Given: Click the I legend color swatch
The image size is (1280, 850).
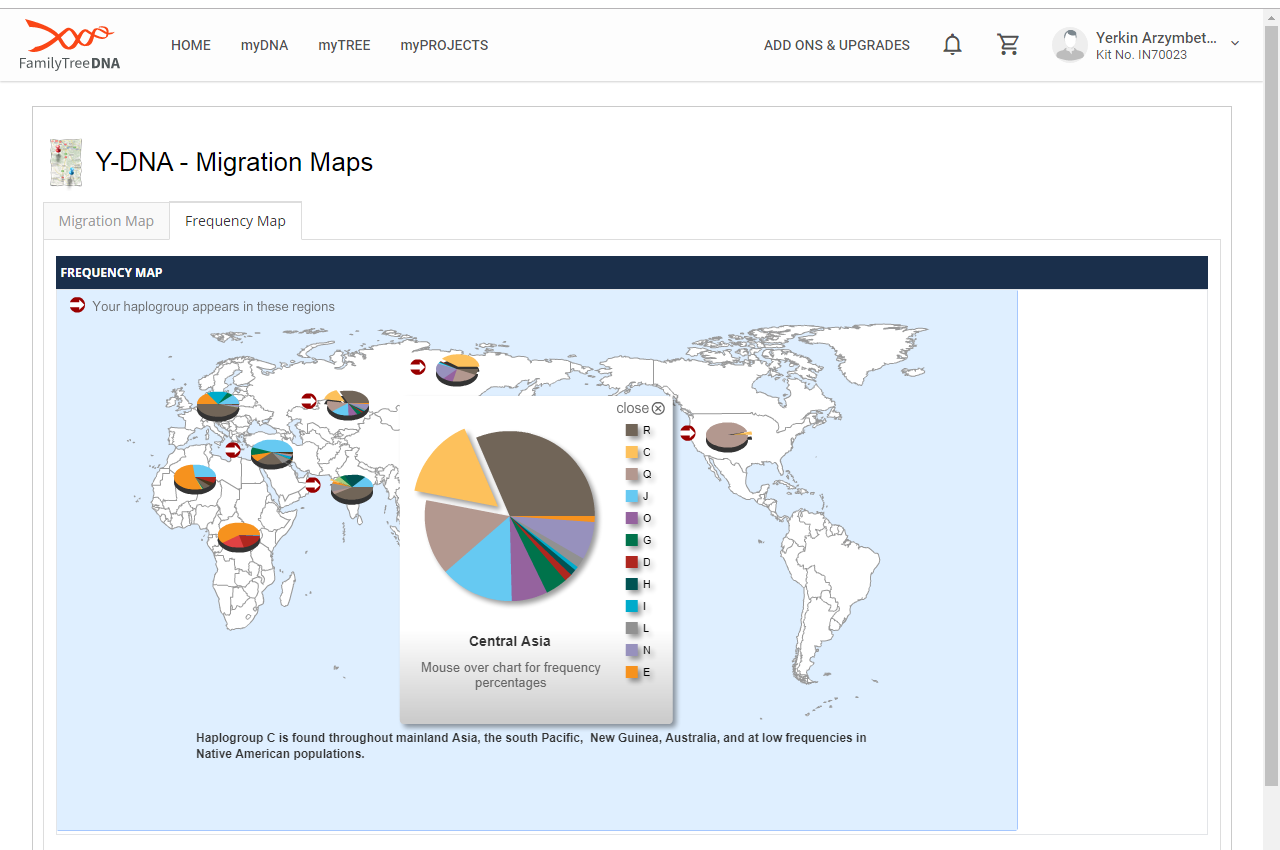Looking at the screenshot, I should pos(632,606).
